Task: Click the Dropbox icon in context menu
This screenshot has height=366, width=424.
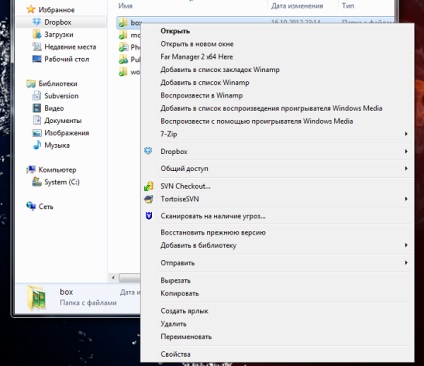Action: pos(148,151)
